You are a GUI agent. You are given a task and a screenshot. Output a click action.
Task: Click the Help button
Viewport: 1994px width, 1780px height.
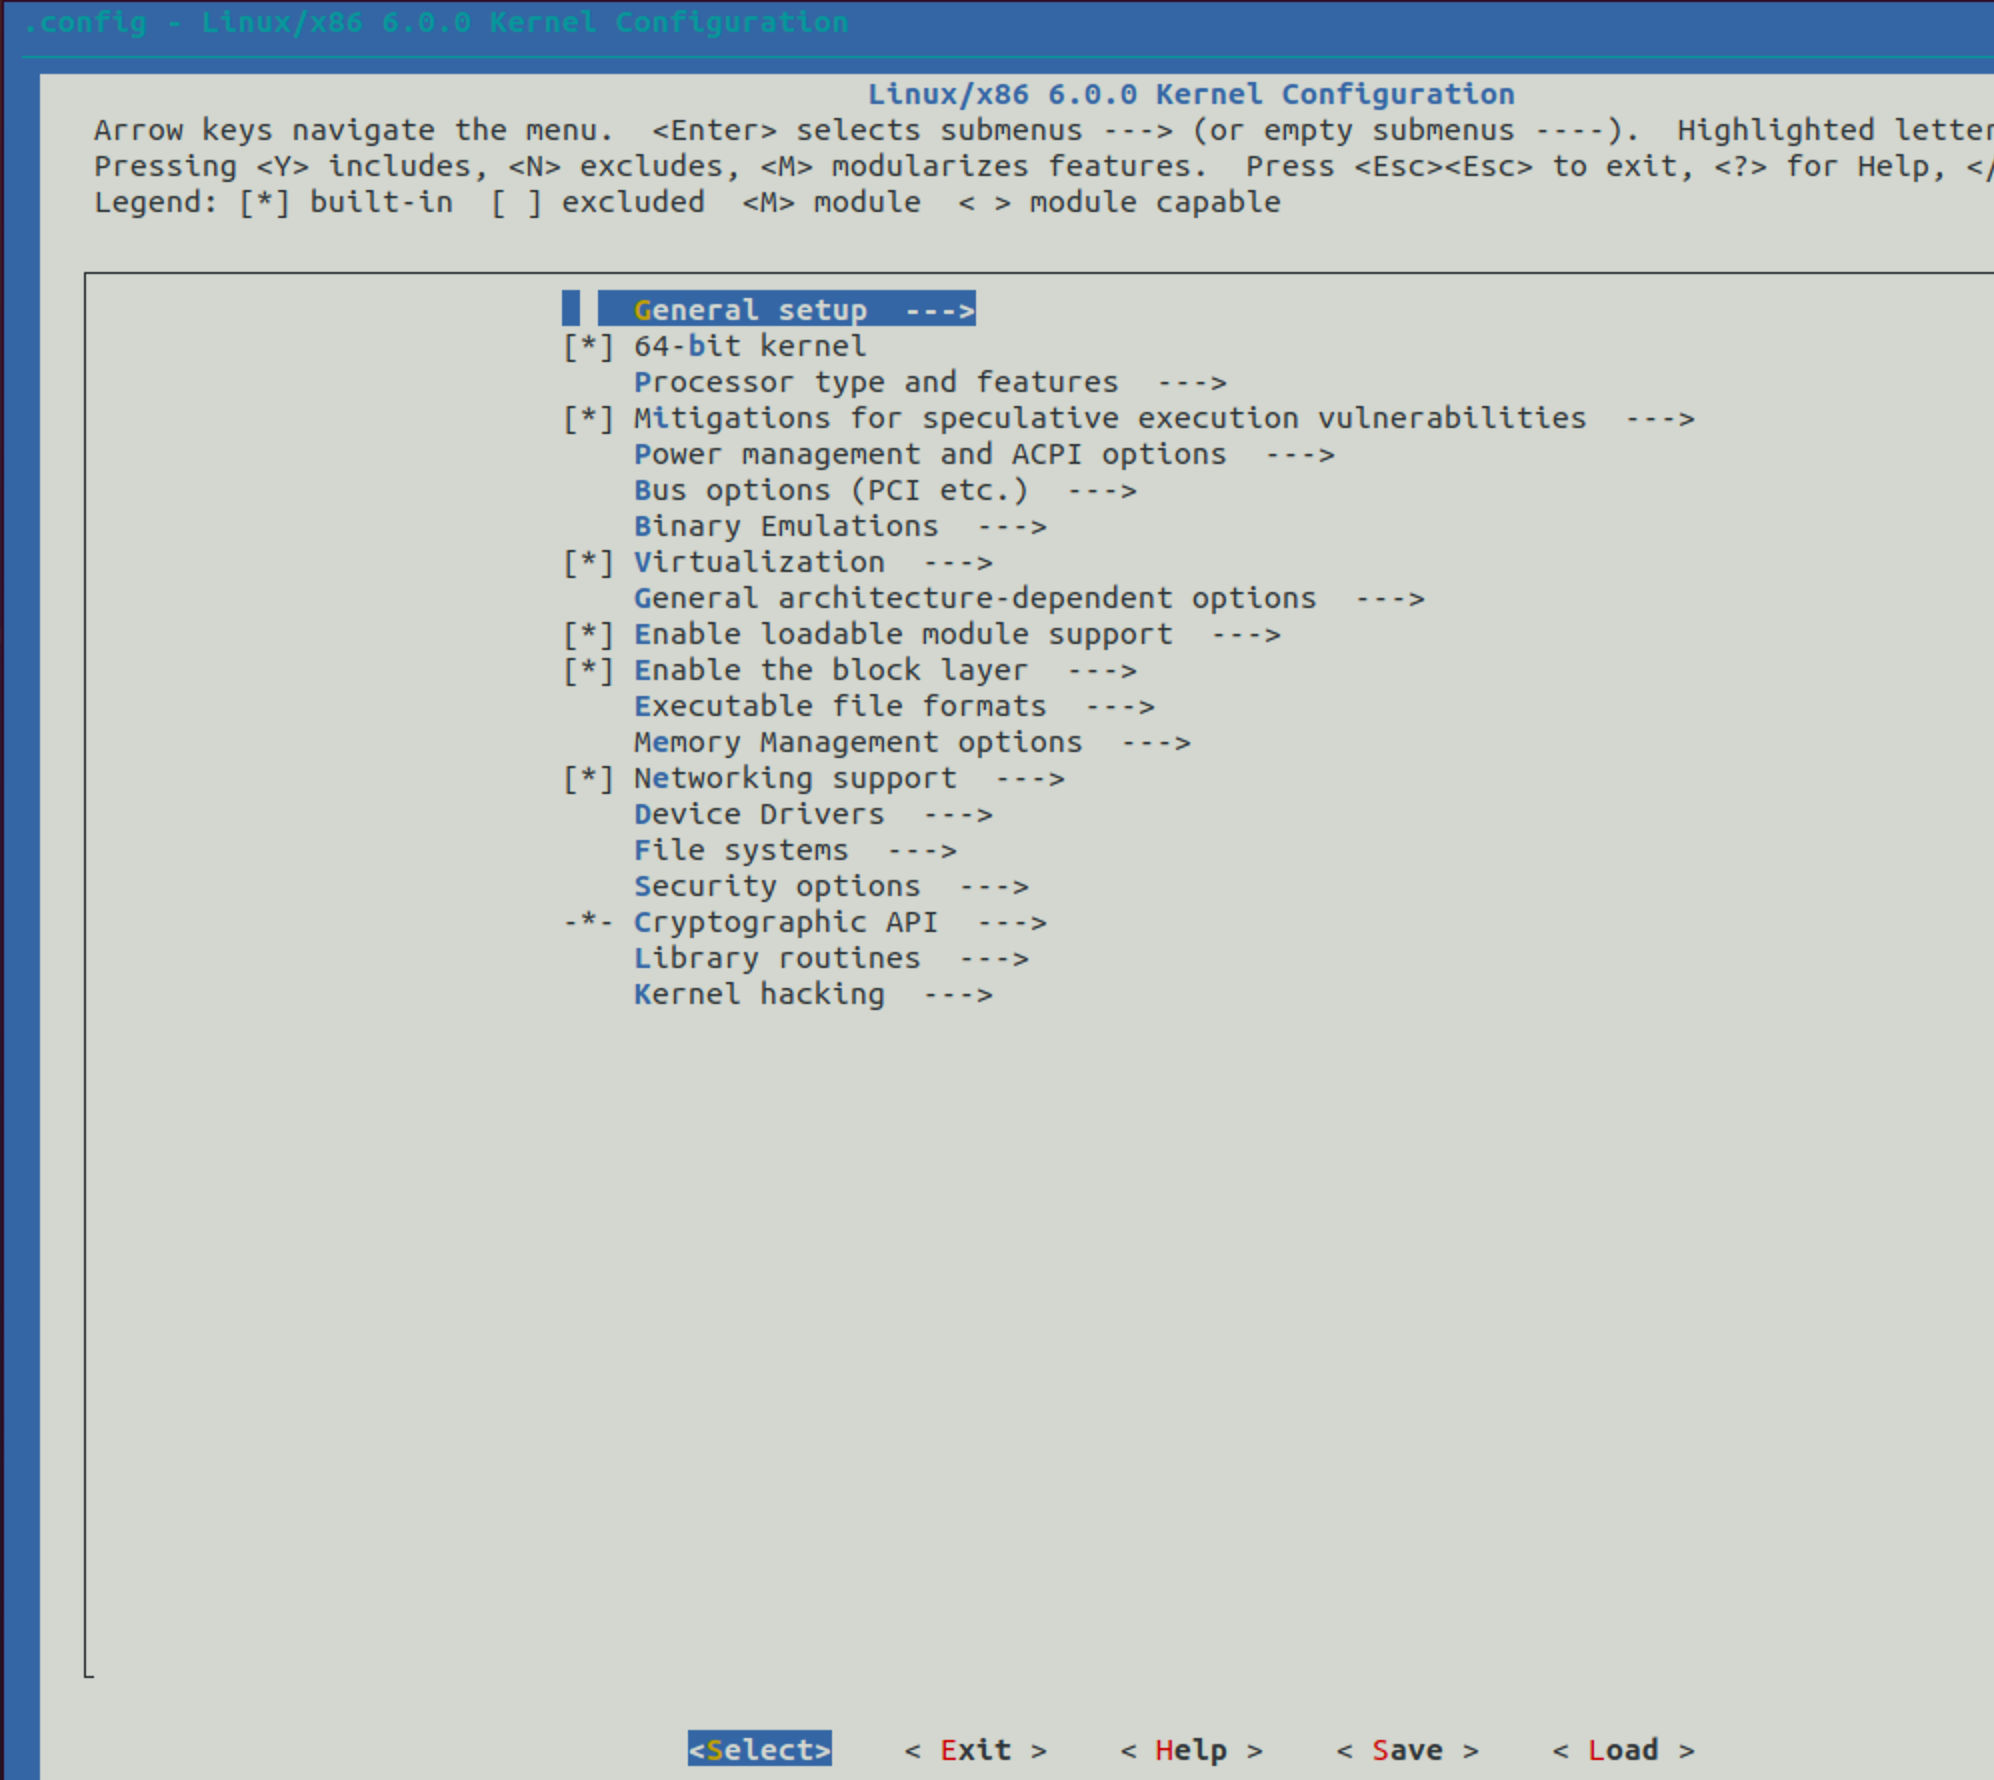[1190, 1750]
